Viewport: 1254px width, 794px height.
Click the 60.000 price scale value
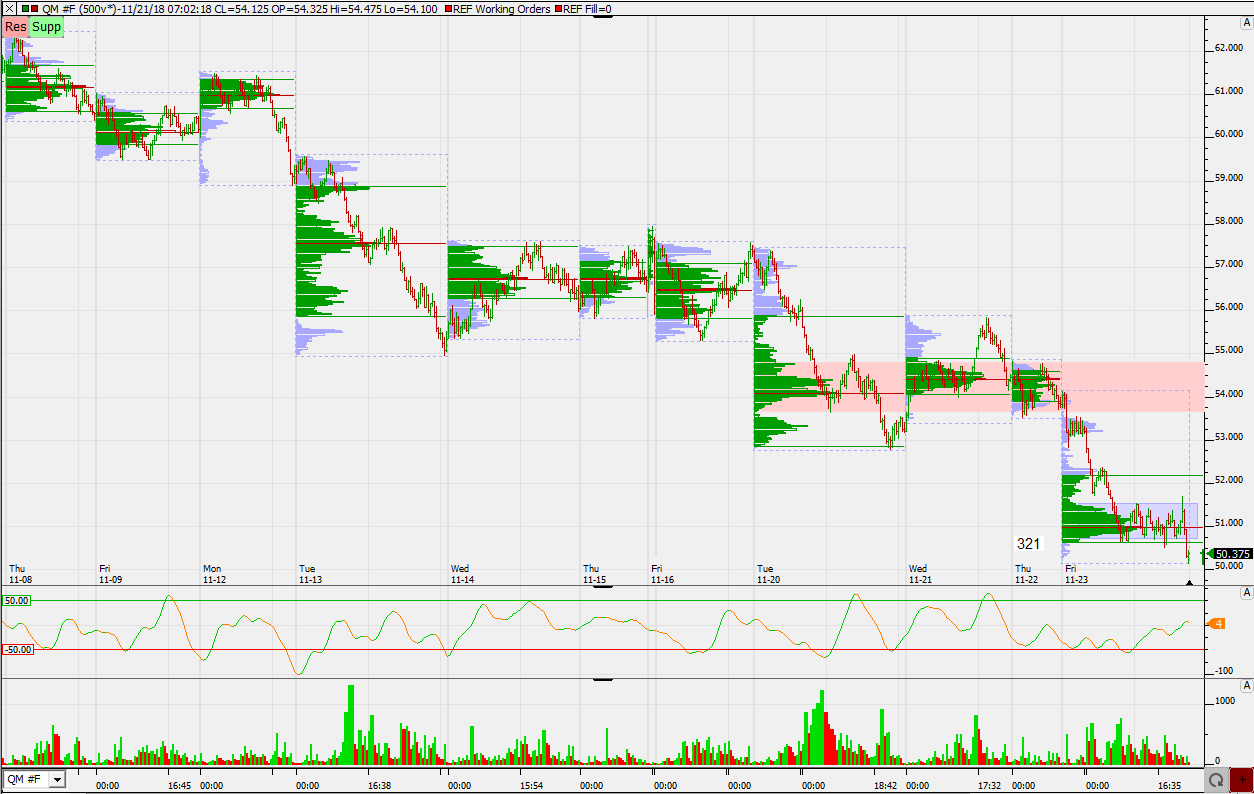(1228, 134)
